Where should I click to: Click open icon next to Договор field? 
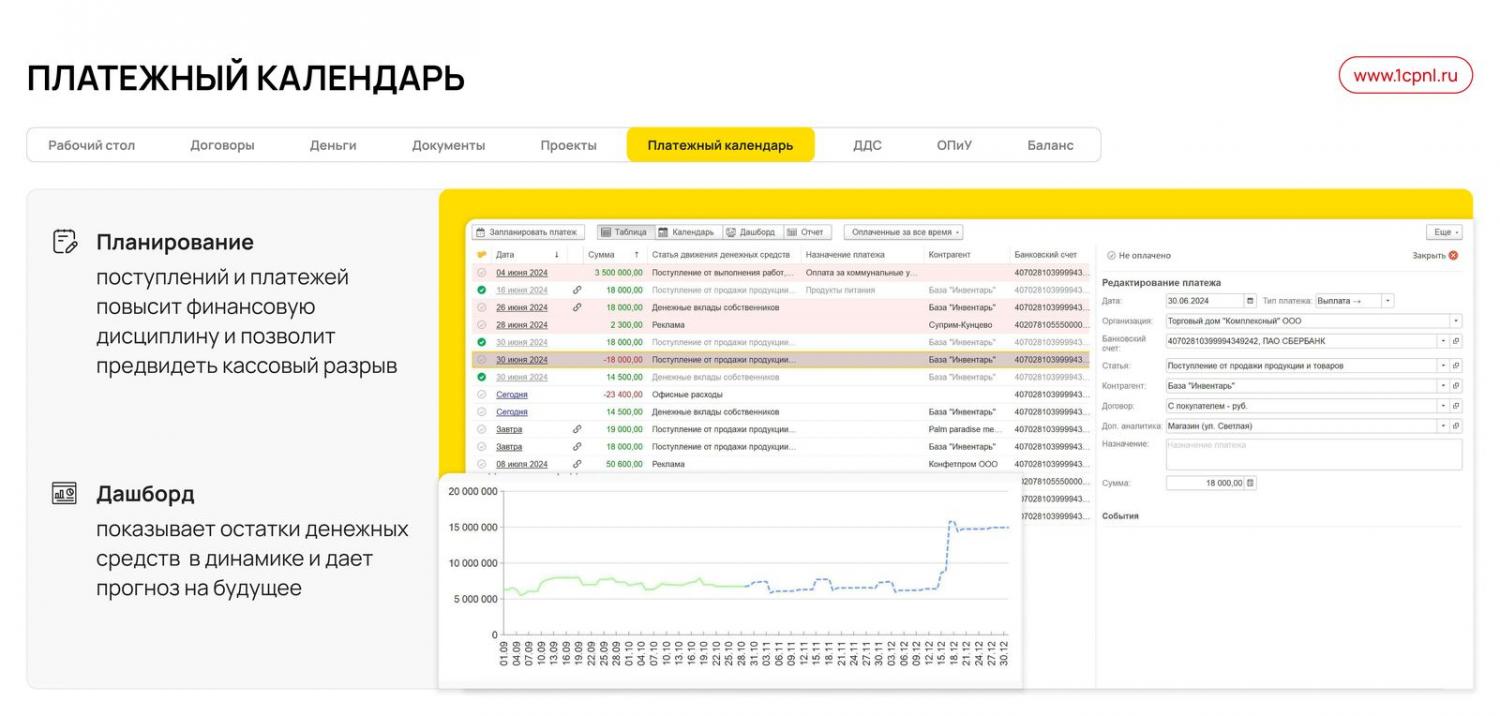click(1456, 406)
